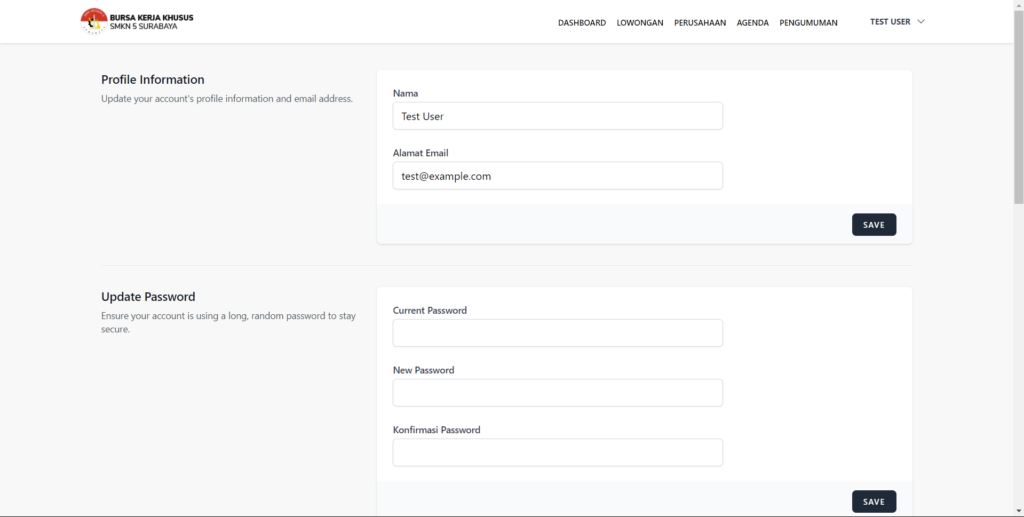The image size is (1024, 517).
Task: Select the Konfirmasi Password field
Action: 558,452
